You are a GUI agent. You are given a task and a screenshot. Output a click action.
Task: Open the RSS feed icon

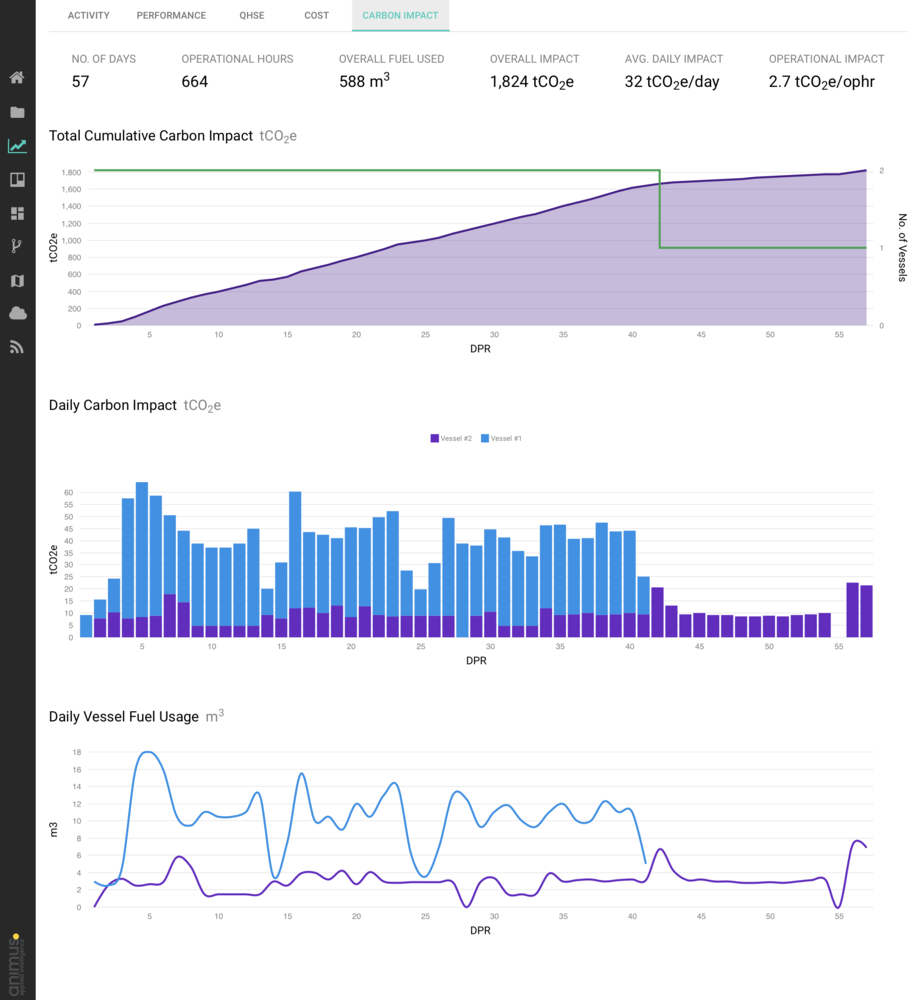click(x=17, y=348)
